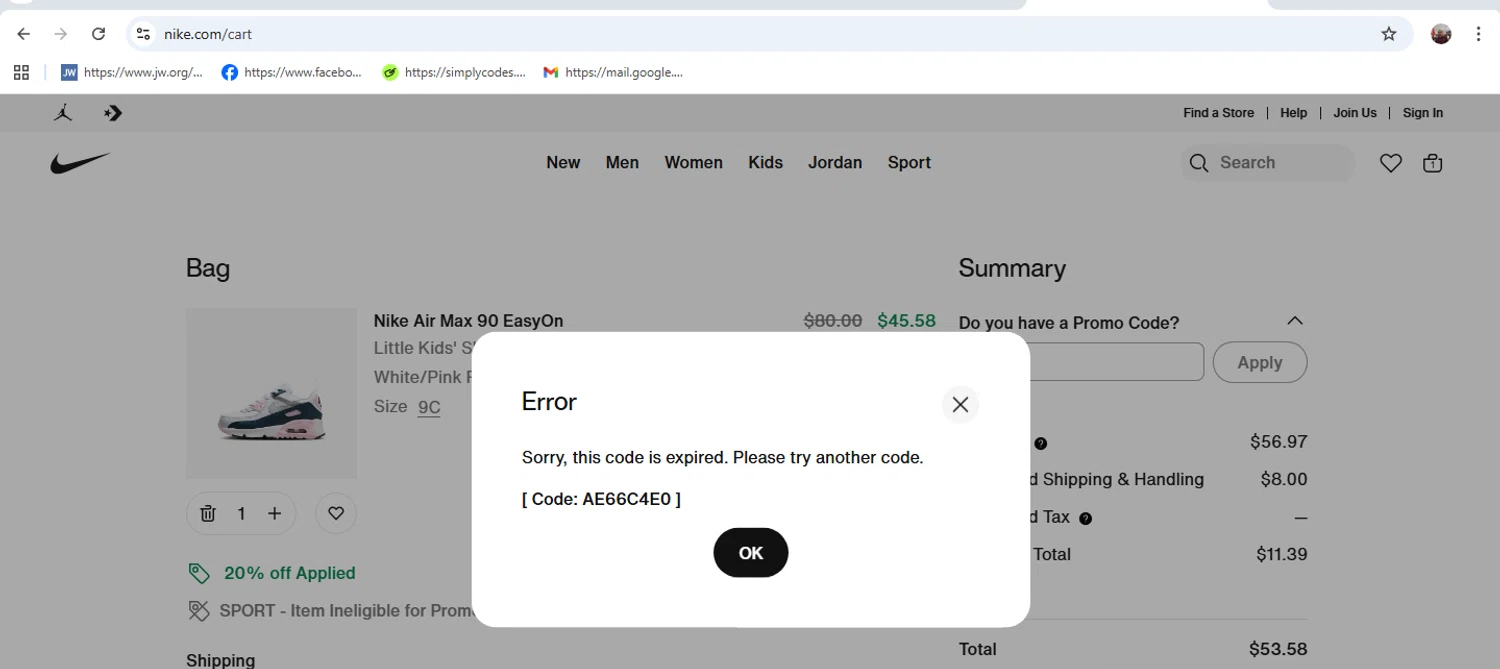Open the jw.org bookmark
This screenshot has width=1500, height=669.
point(132,72)
